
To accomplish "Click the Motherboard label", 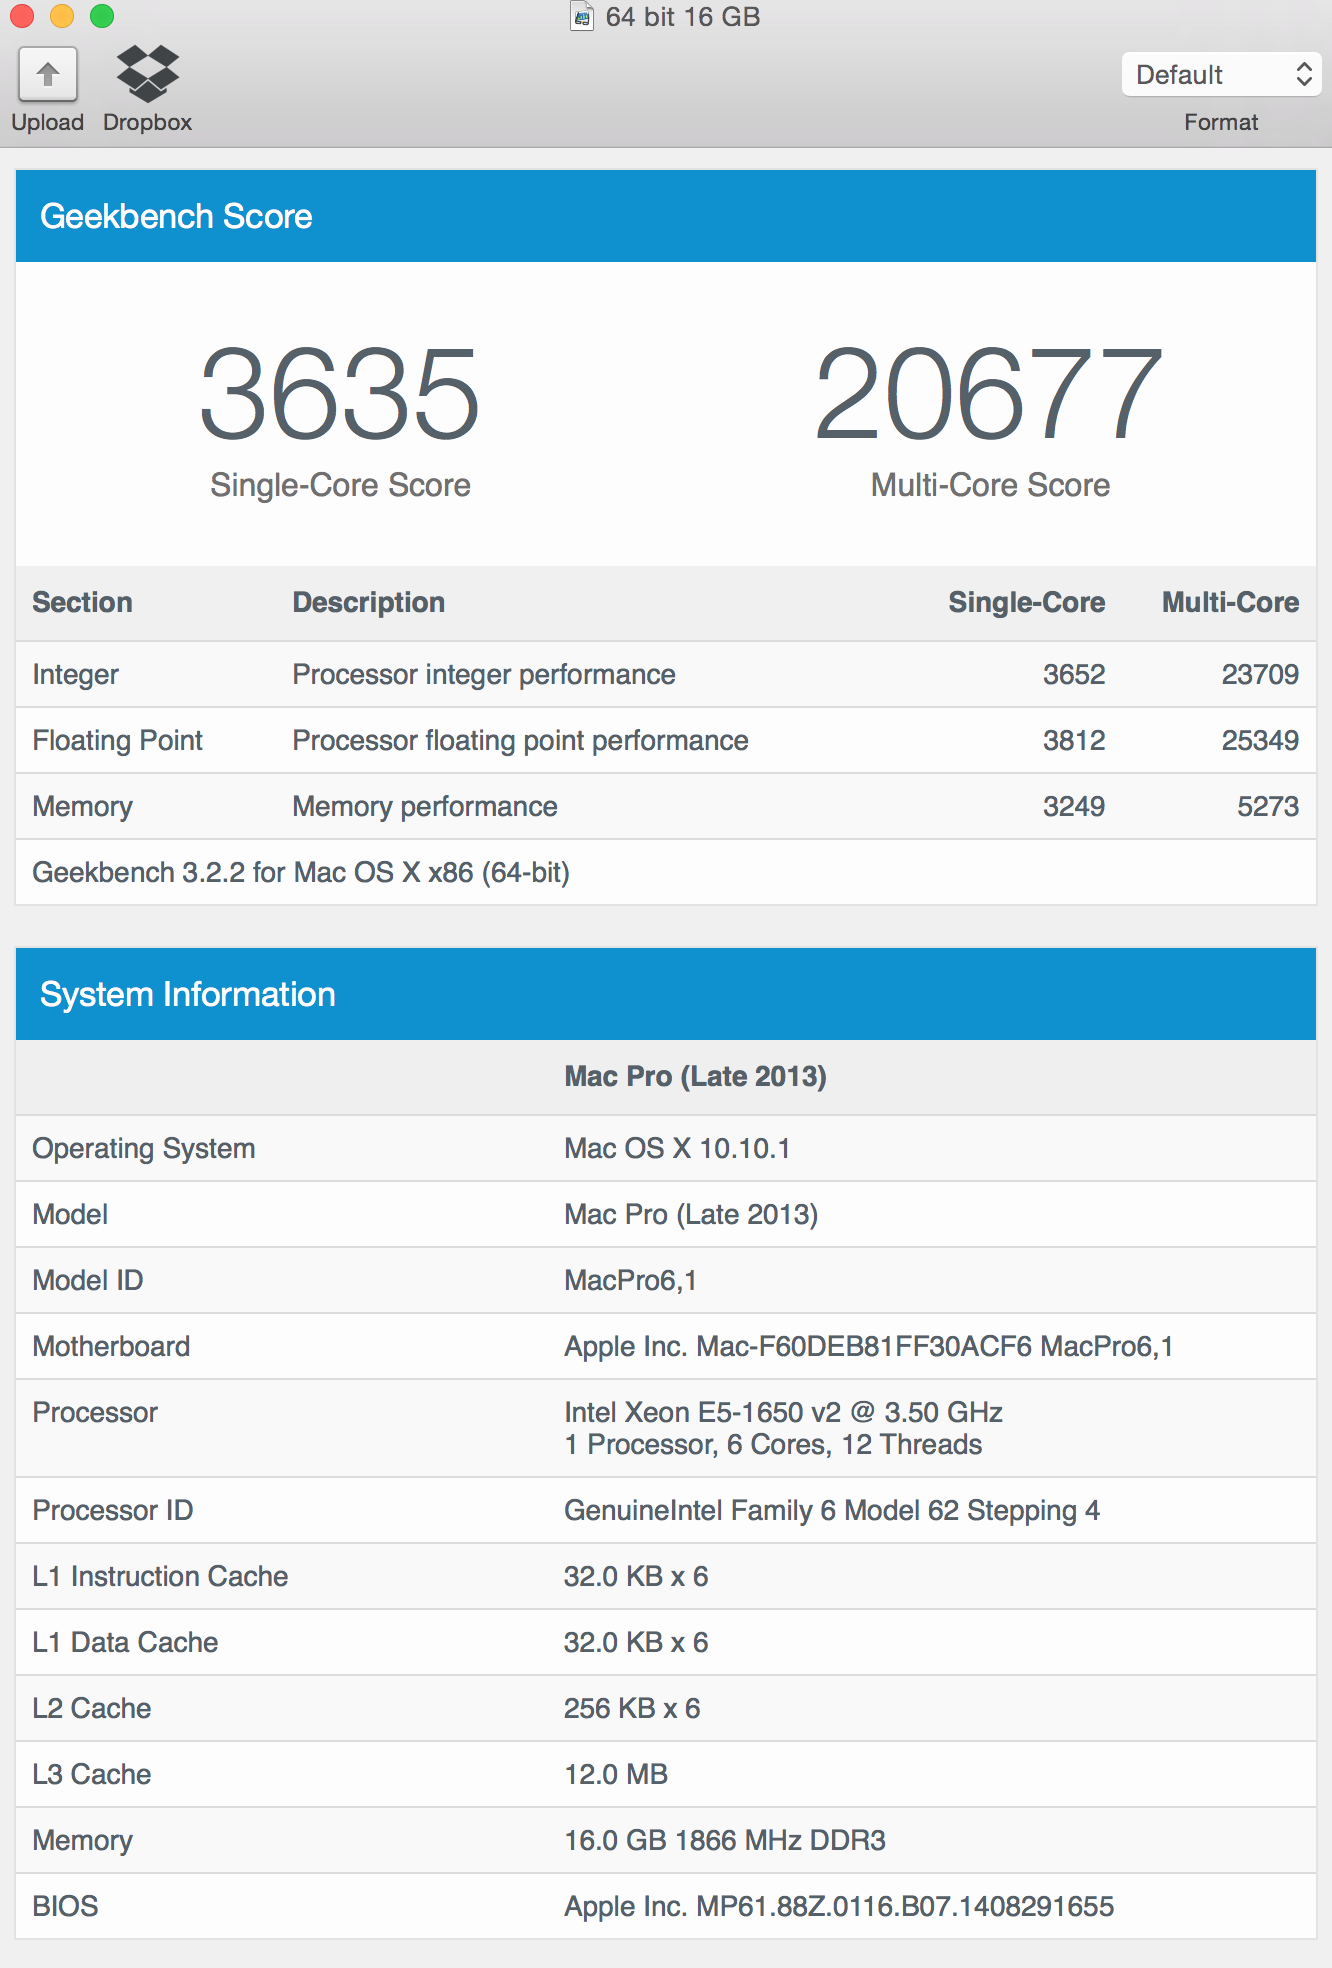I will click(x=111, y=1346).
